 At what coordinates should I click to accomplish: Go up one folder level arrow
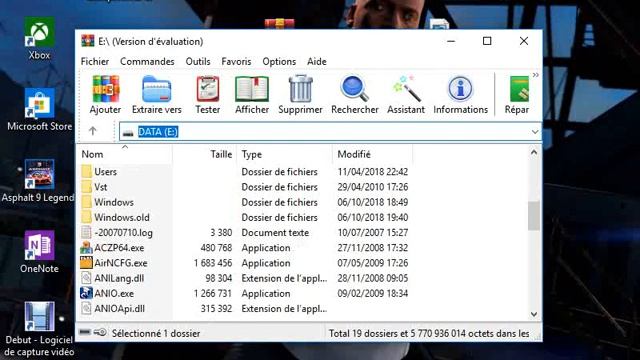pyautogui.click(x=93, y=131)
